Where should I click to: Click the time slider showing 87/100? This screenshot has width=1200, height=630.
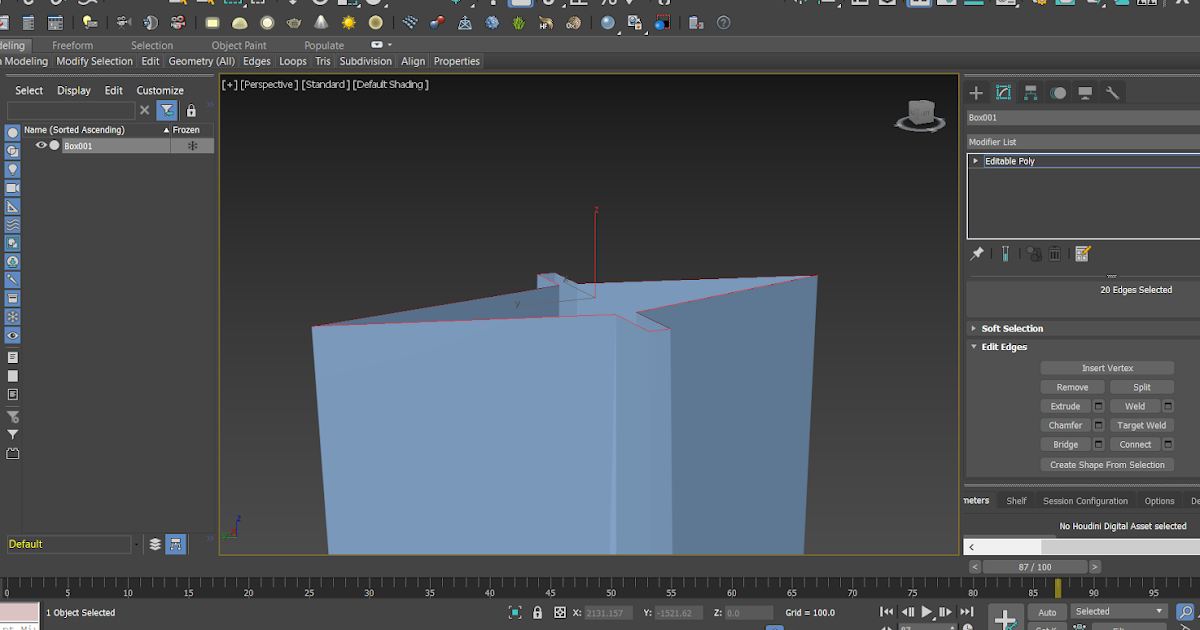click(1034, 566)
